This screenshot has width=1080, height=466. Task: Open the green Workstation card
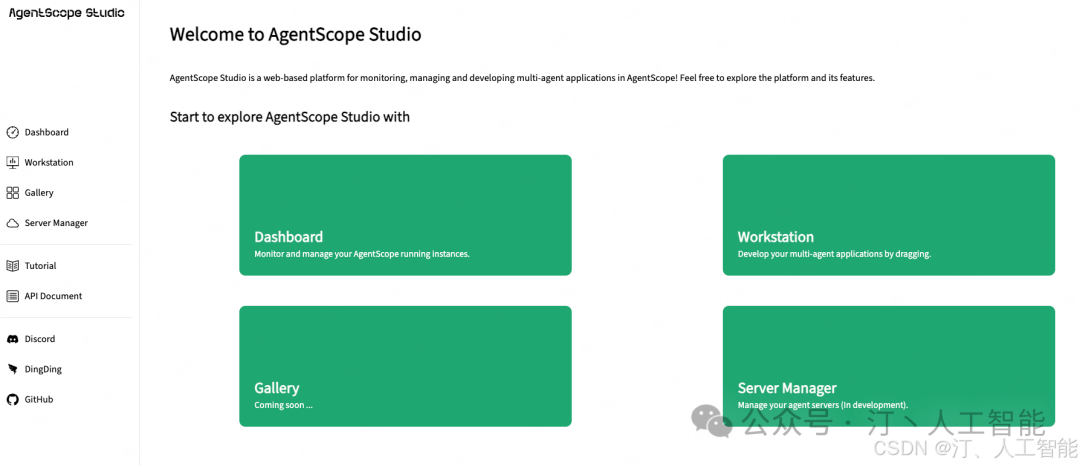pyautogui.click(x=889, y=215)
